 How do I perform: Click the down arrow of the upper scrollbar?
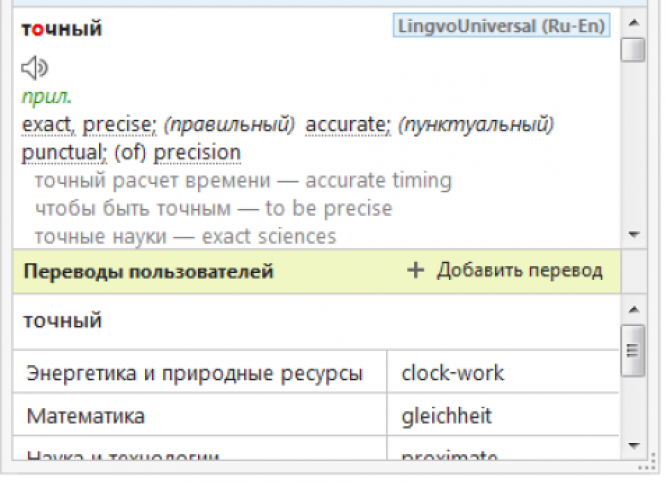point(634,234)
